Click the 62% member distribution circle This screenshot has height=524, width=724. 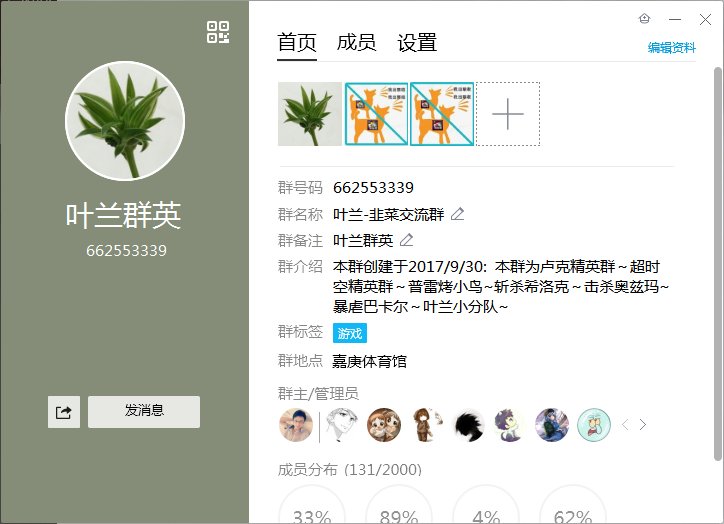(573, 504)
